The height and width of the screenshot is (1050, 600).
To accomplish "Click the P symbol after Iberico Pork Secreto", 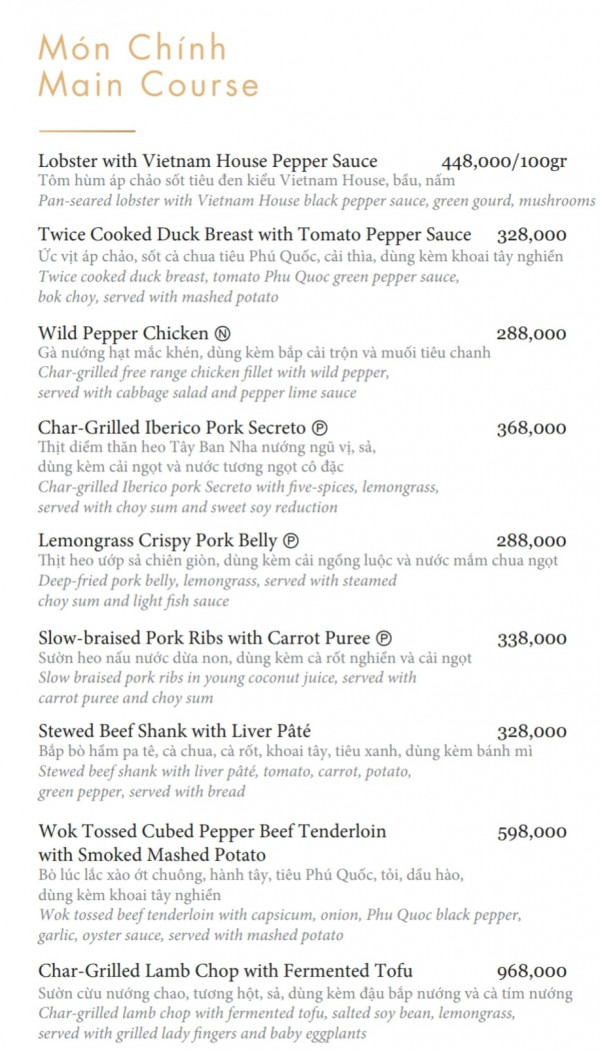I will pyautogui.click(x=320, y=429).
